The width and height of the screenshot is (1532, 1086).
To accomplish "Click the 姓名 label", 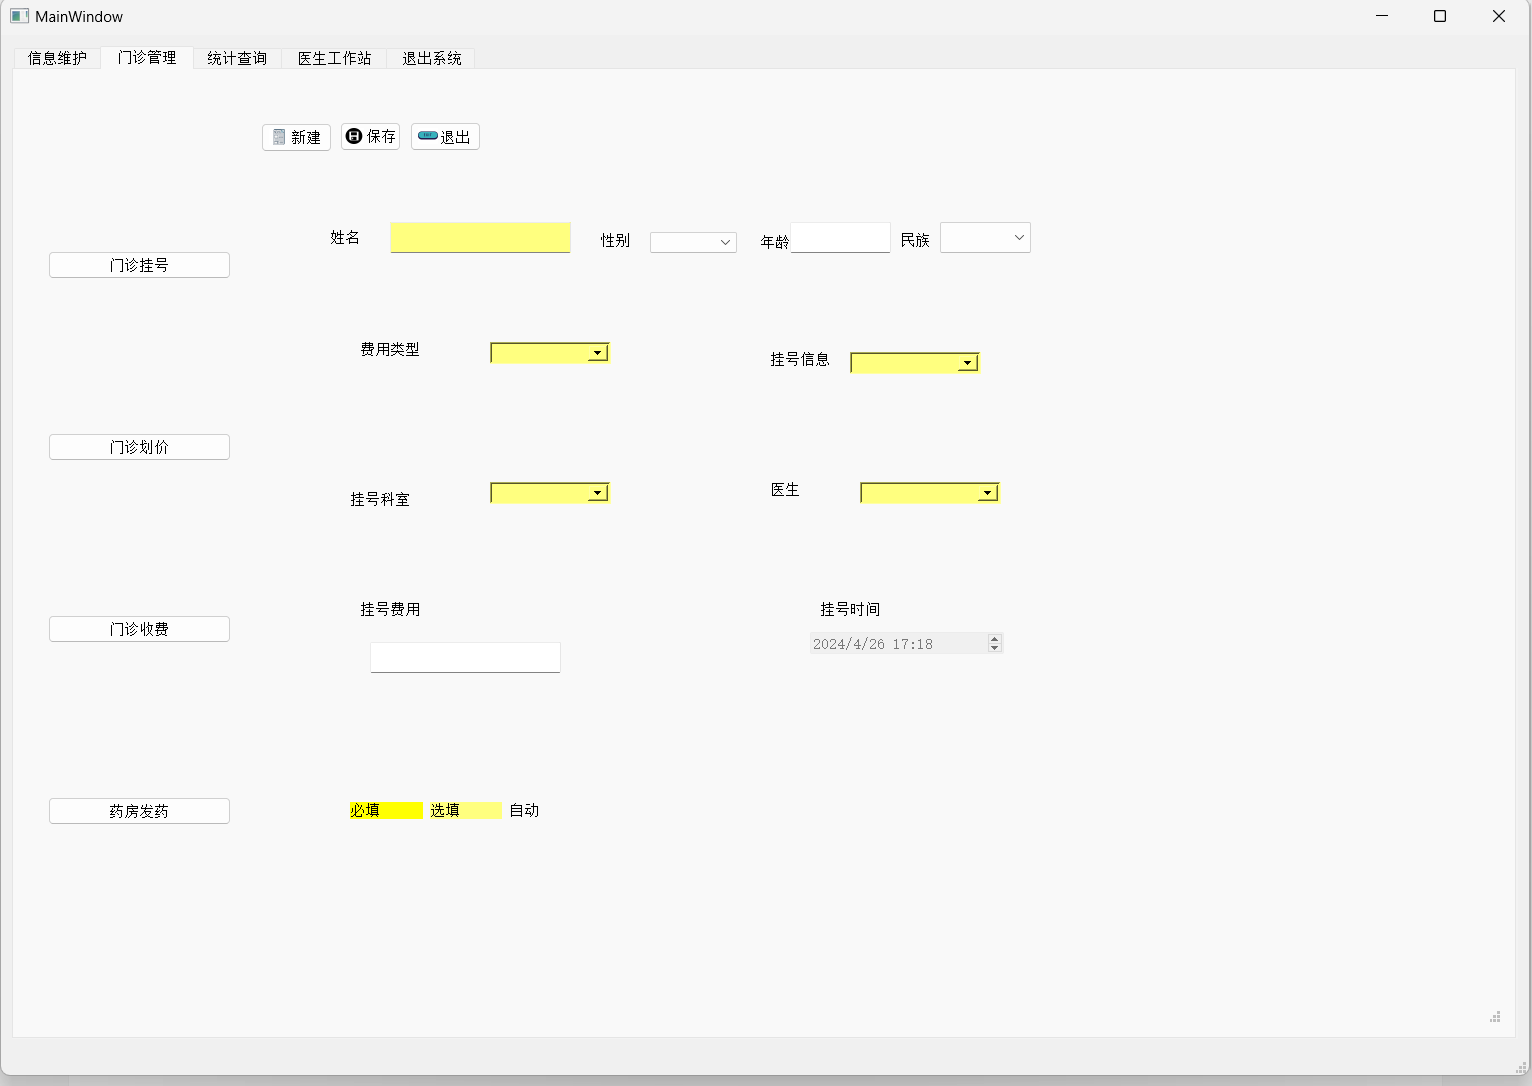I will point(345,237).
